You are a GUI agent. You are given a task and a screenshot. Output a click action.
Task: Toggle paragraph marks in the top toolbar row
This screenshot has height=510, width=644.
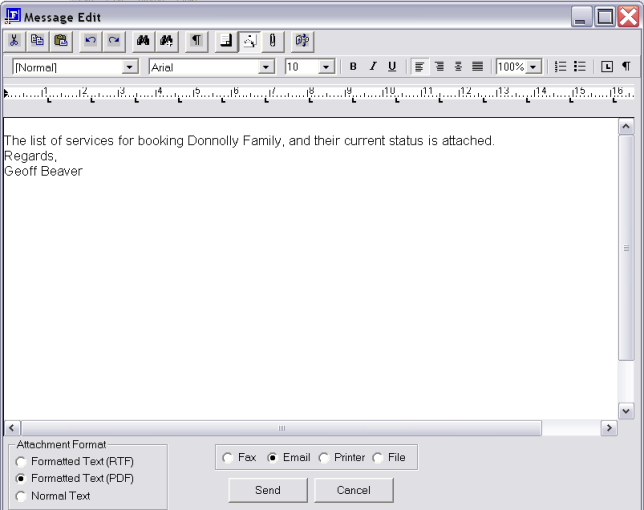coord(197,41)
